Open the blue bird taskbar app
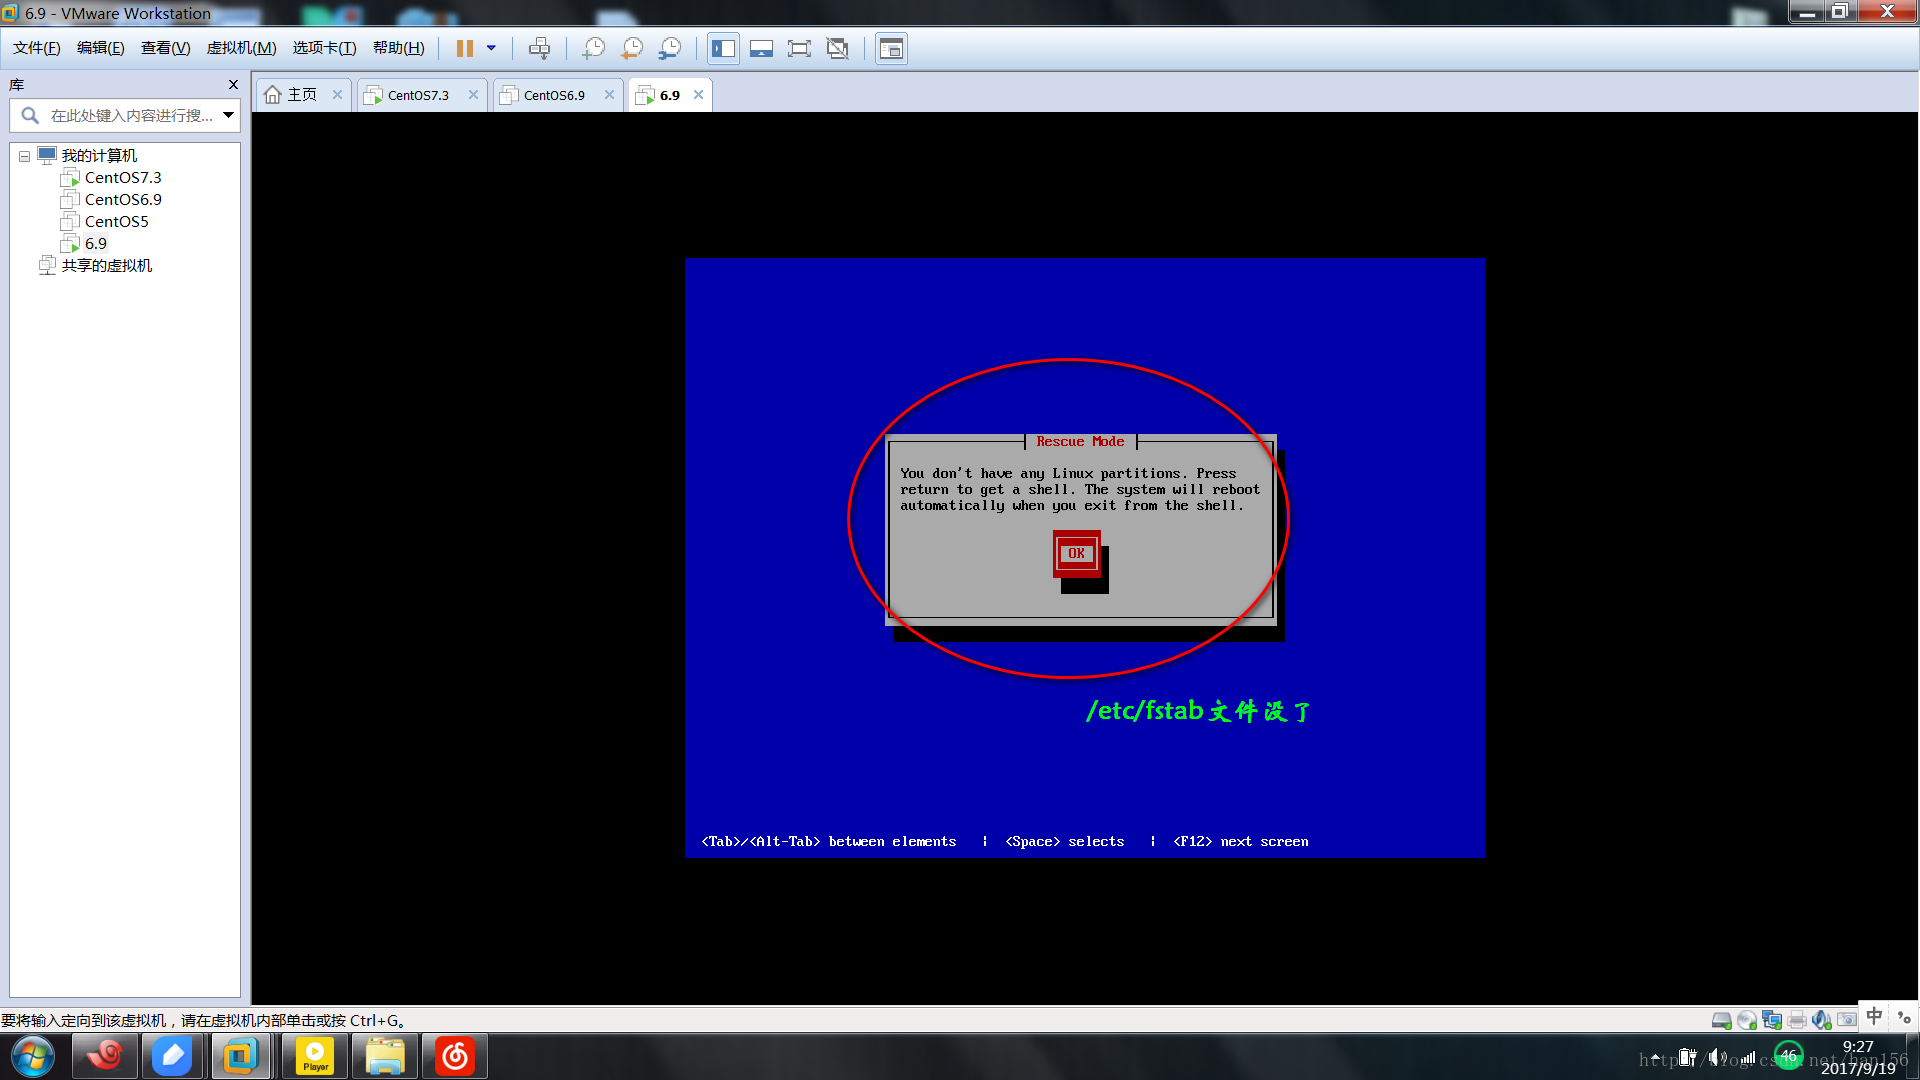The image size is (1920, 1080). click(172, 1056)
